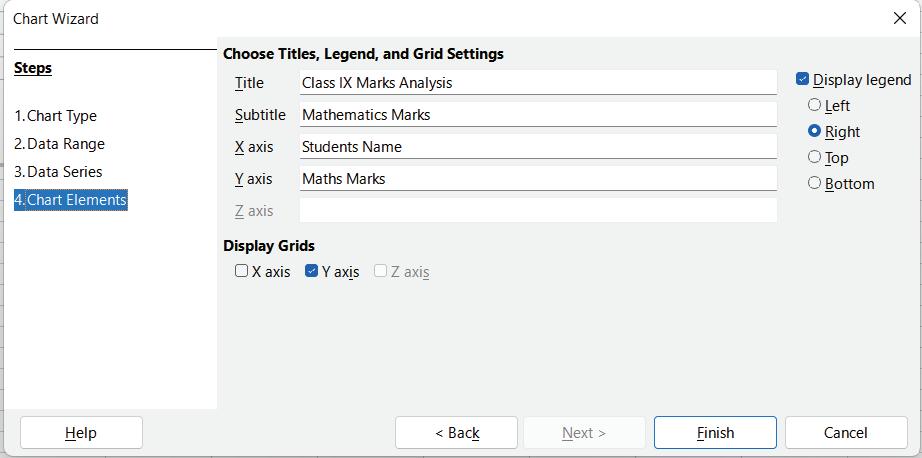Disable Y axis grid checkbox
The image size is (922, 458).
point(312,271)
